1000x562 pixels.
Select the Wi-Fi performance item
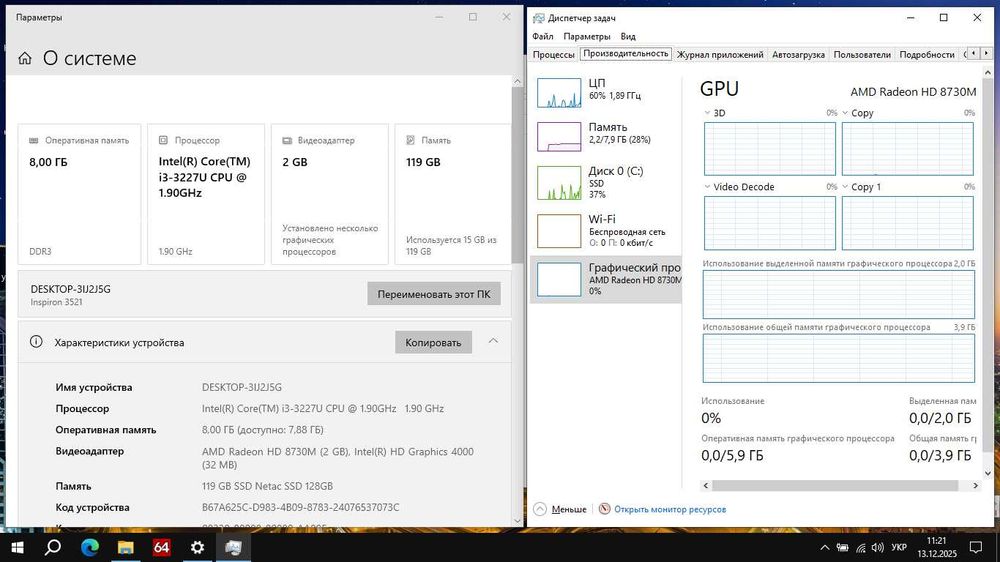[605, 230]
